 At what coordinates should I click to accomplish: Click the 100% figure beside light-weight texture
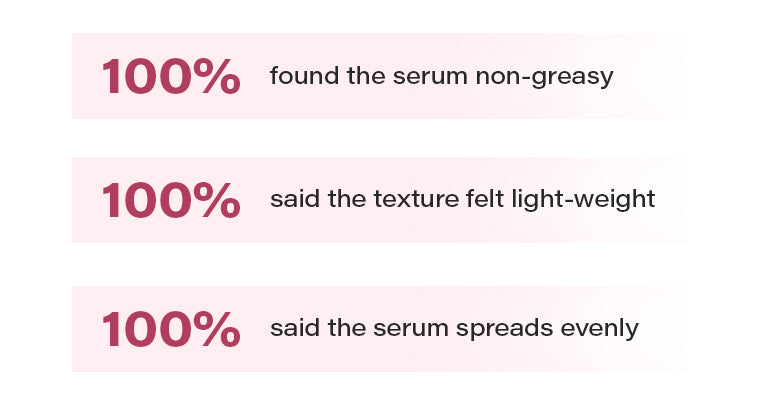(171, 200)
